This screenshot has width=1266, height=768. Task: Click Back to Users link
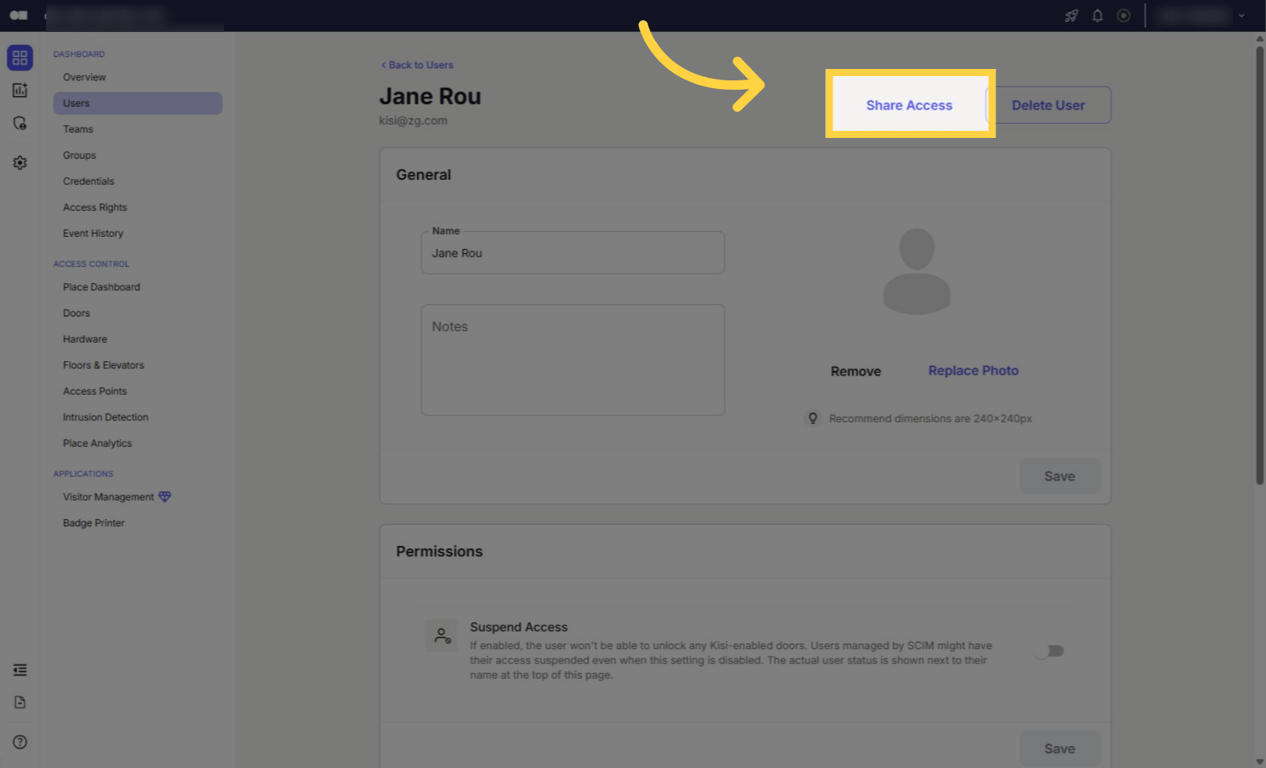(417, 64)
